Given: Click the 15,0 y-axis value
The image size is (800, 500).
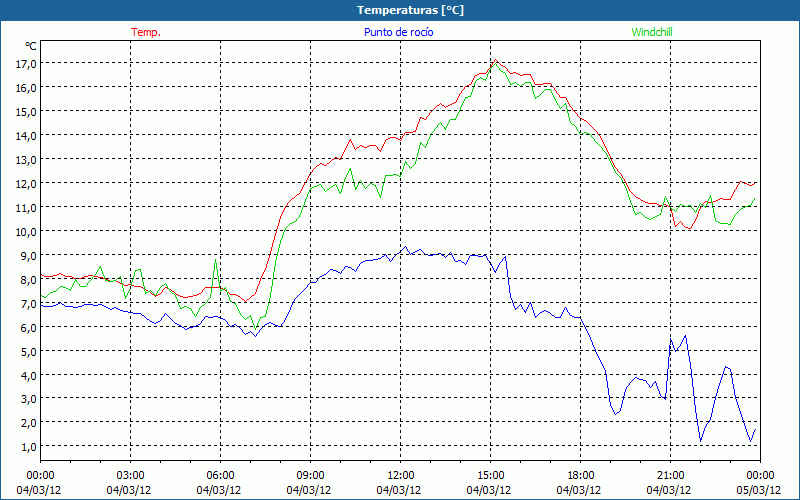Looking at the screenshot, I should click(x=27, y=112).
